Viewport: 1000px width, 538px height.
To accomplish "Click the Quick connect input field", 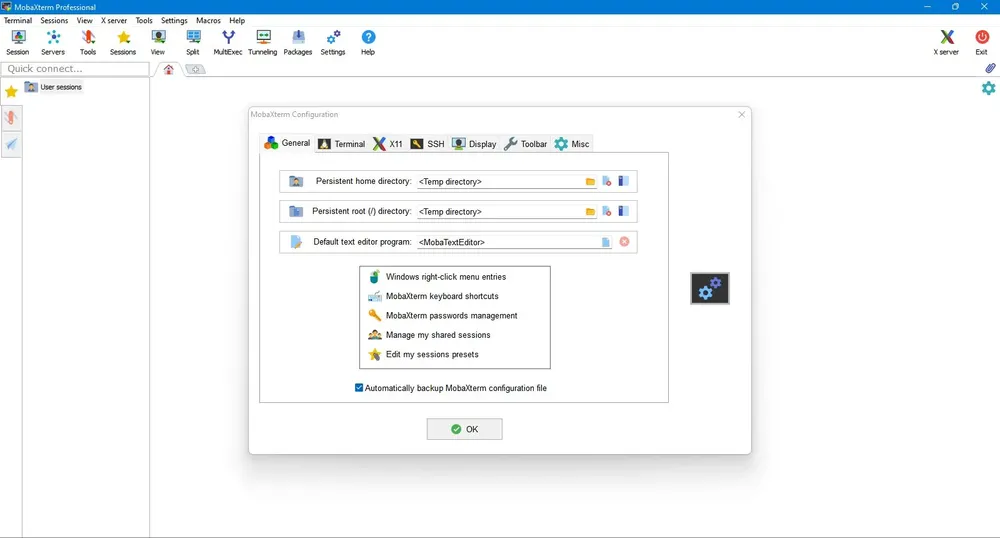I will point(75,68).
